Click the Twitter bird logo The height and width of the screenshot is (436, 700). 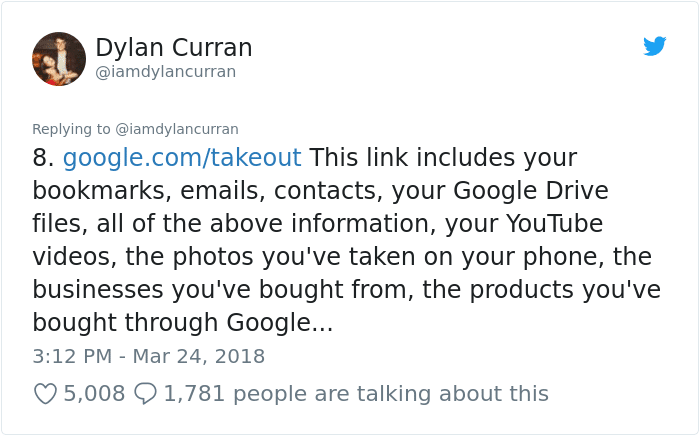click(x=655, y=46)
